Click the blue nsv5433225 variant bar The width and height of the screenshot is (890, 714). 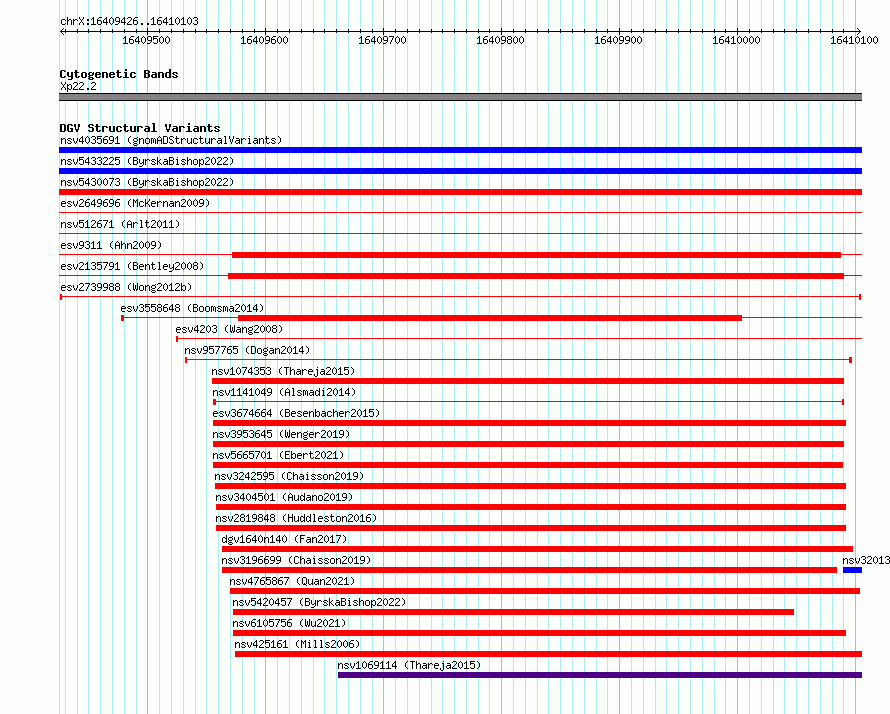click(460, 171)
